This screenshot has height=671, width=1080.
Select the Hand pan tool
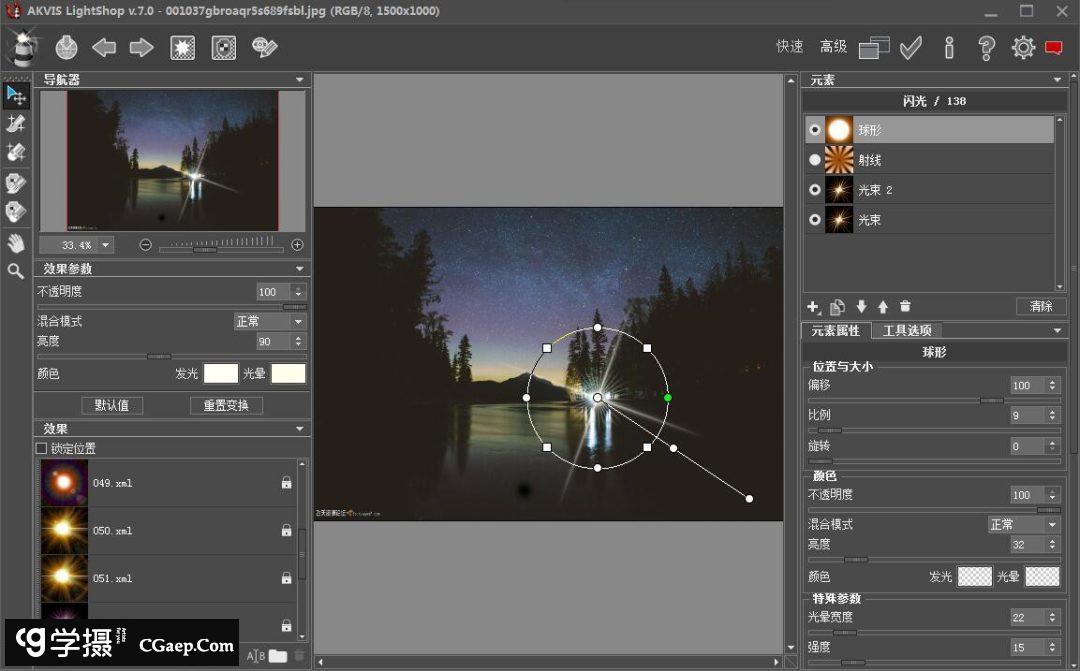[x=16, y=242]
